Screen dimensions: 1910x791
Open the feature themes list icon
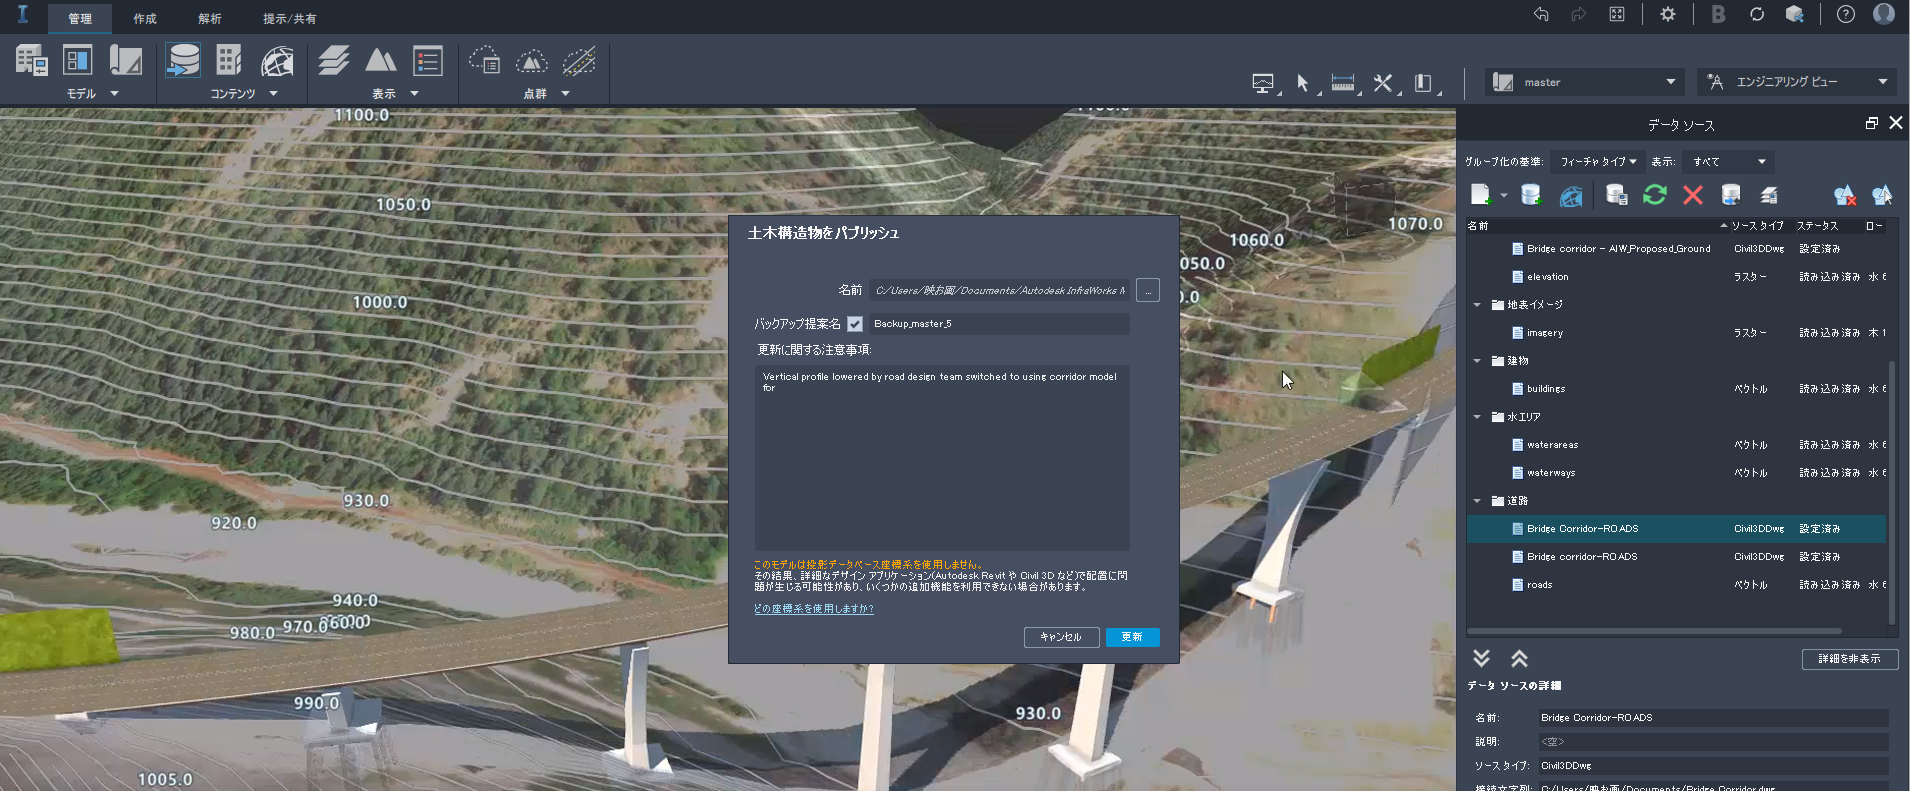tap(428, 61)
